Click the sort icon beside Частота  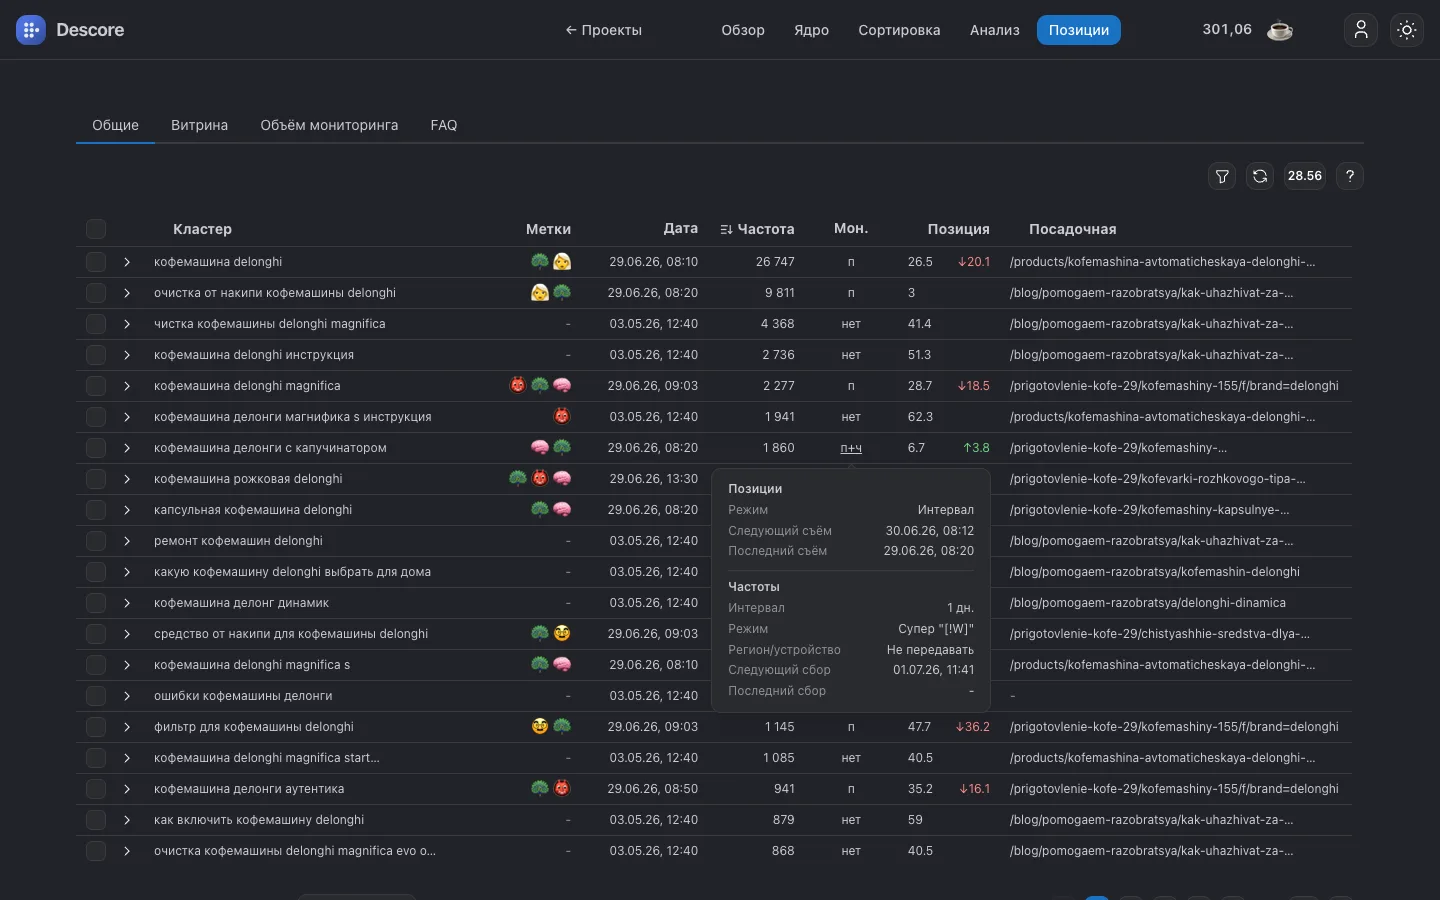[x=726, y=230]
